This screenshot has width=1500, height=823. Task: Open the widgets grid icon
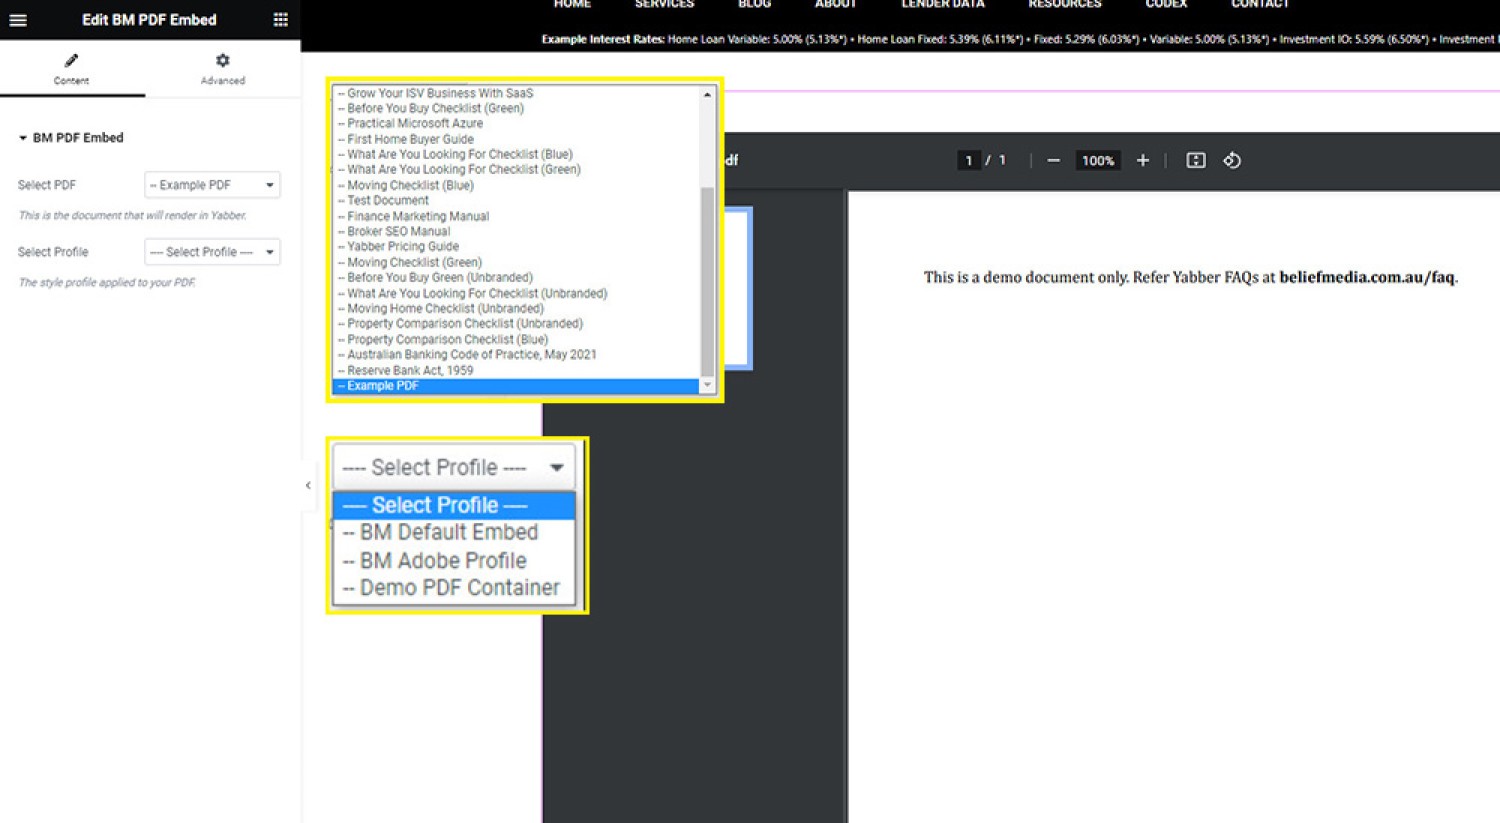[x=281, y=20]
